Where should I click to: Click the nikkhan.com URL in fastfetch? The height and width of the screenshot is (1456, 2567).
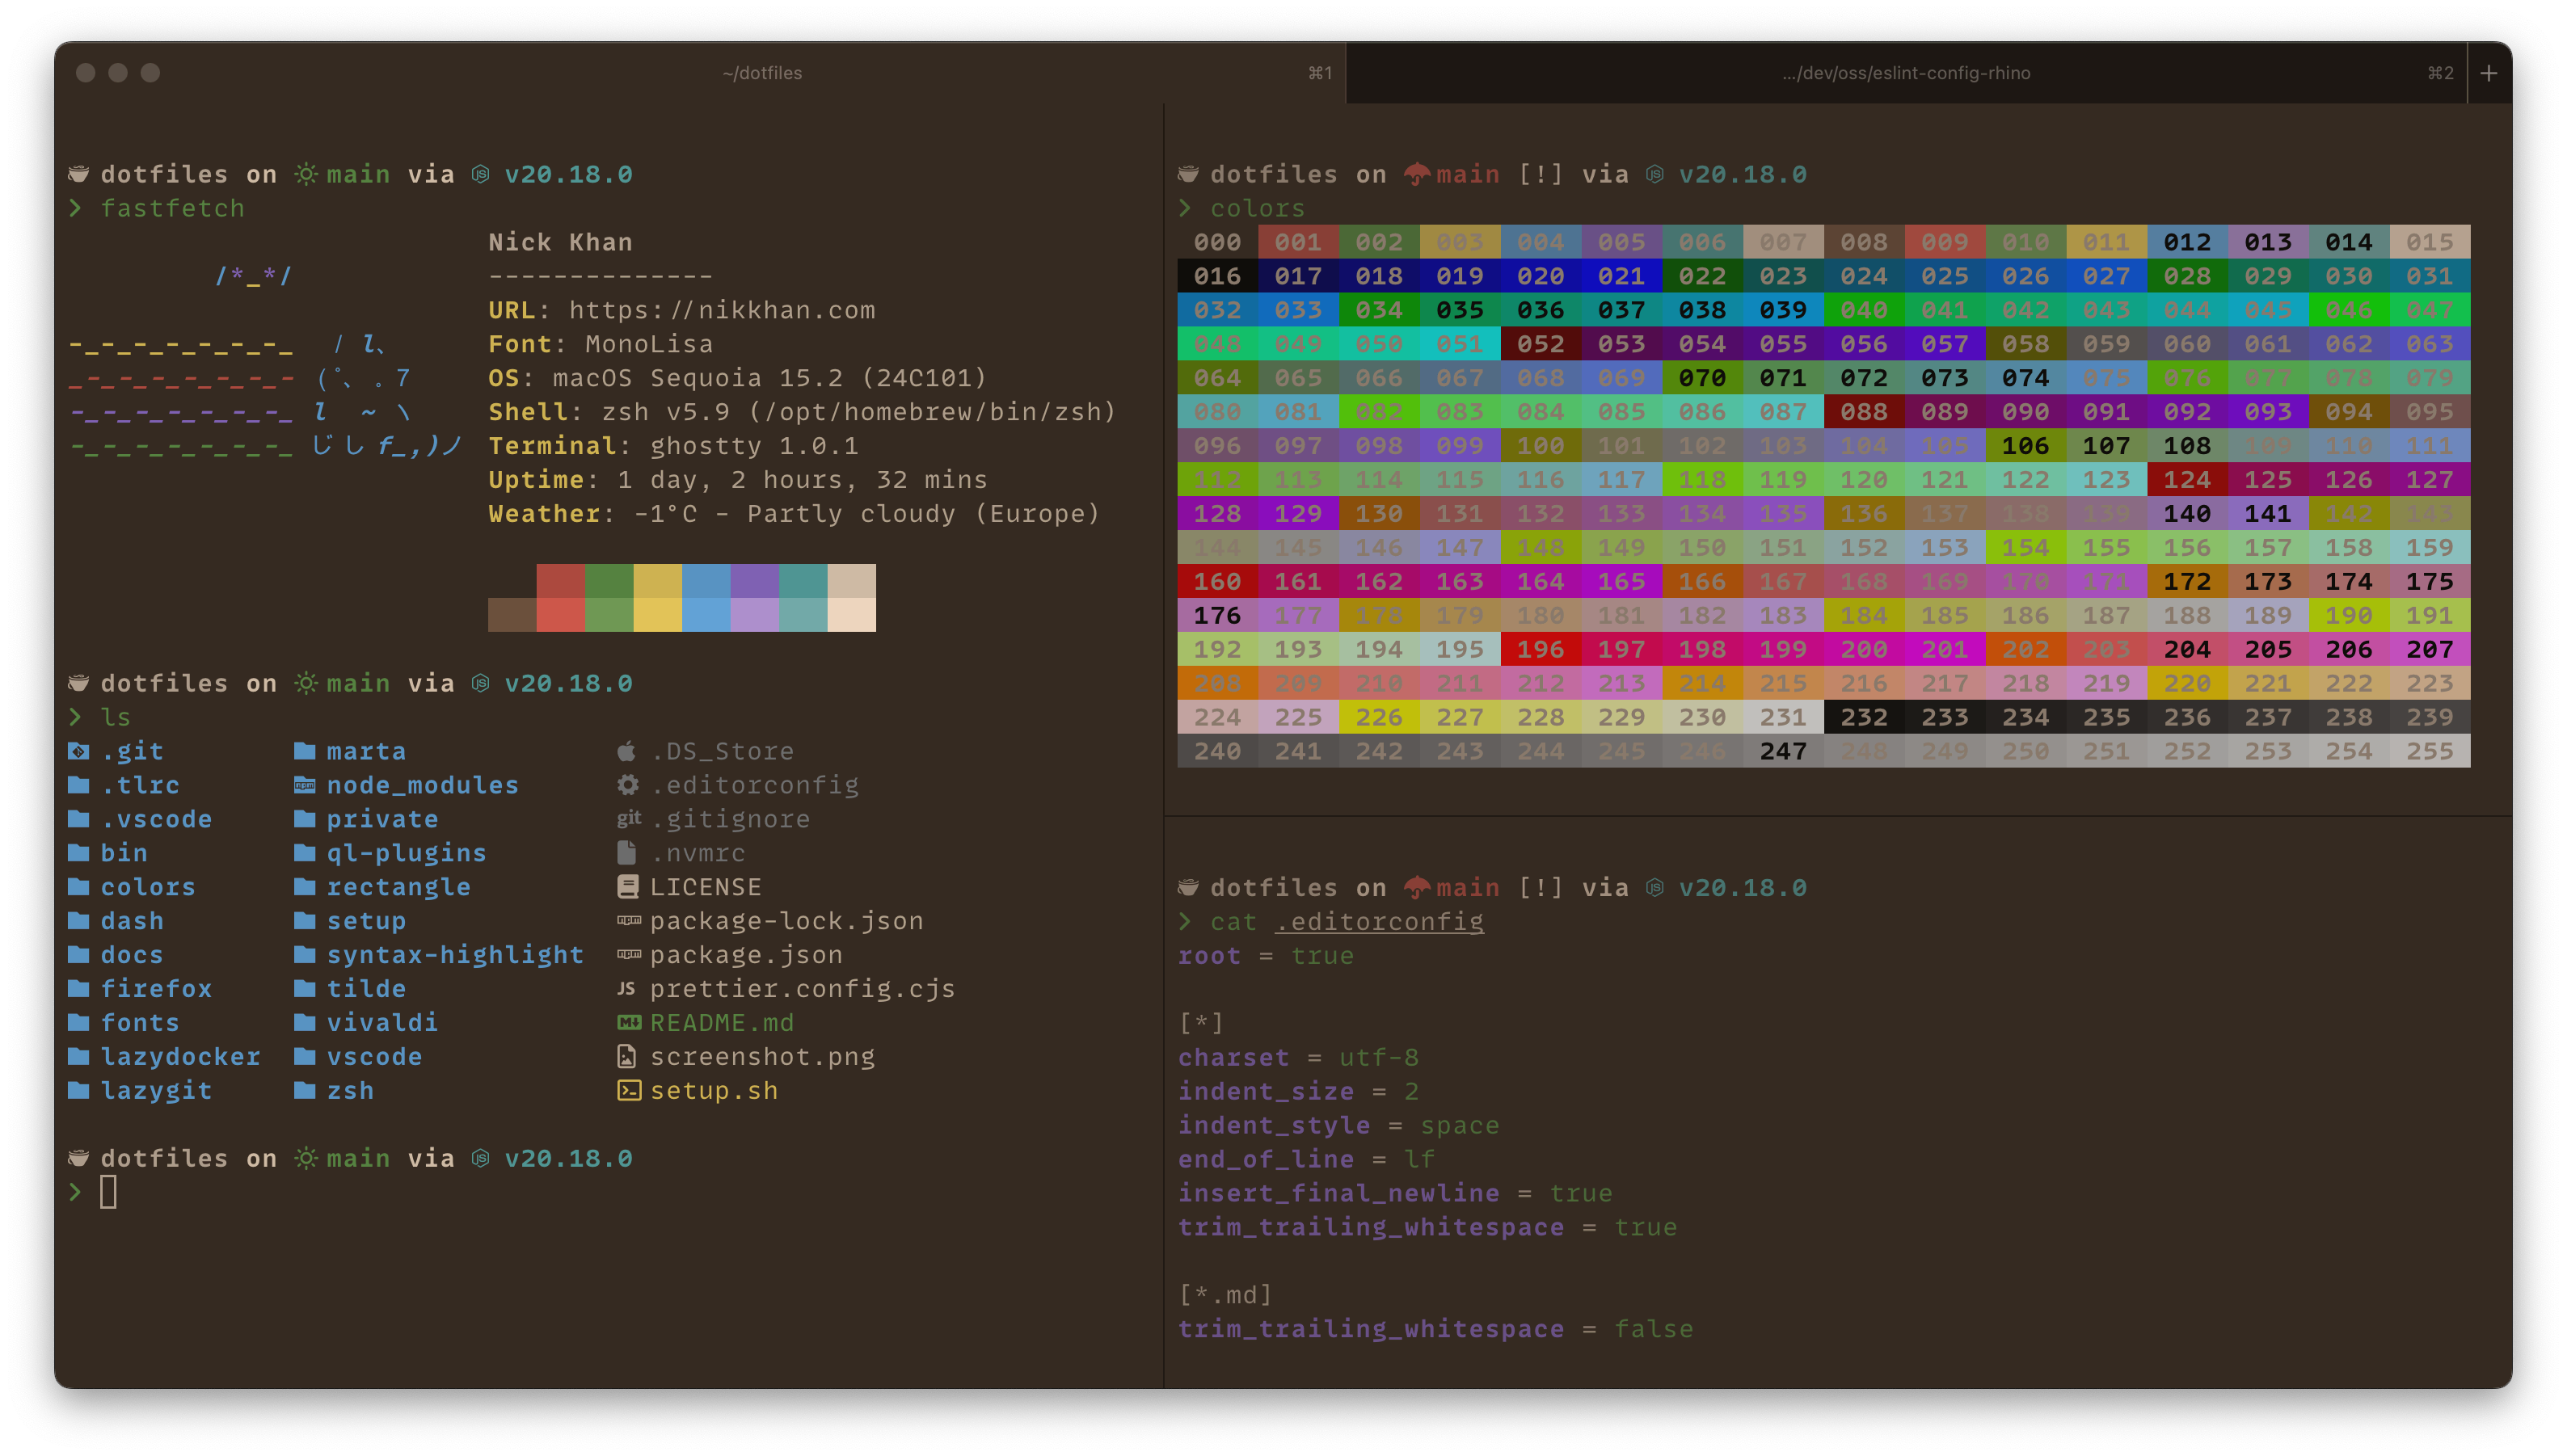[722, 310]
